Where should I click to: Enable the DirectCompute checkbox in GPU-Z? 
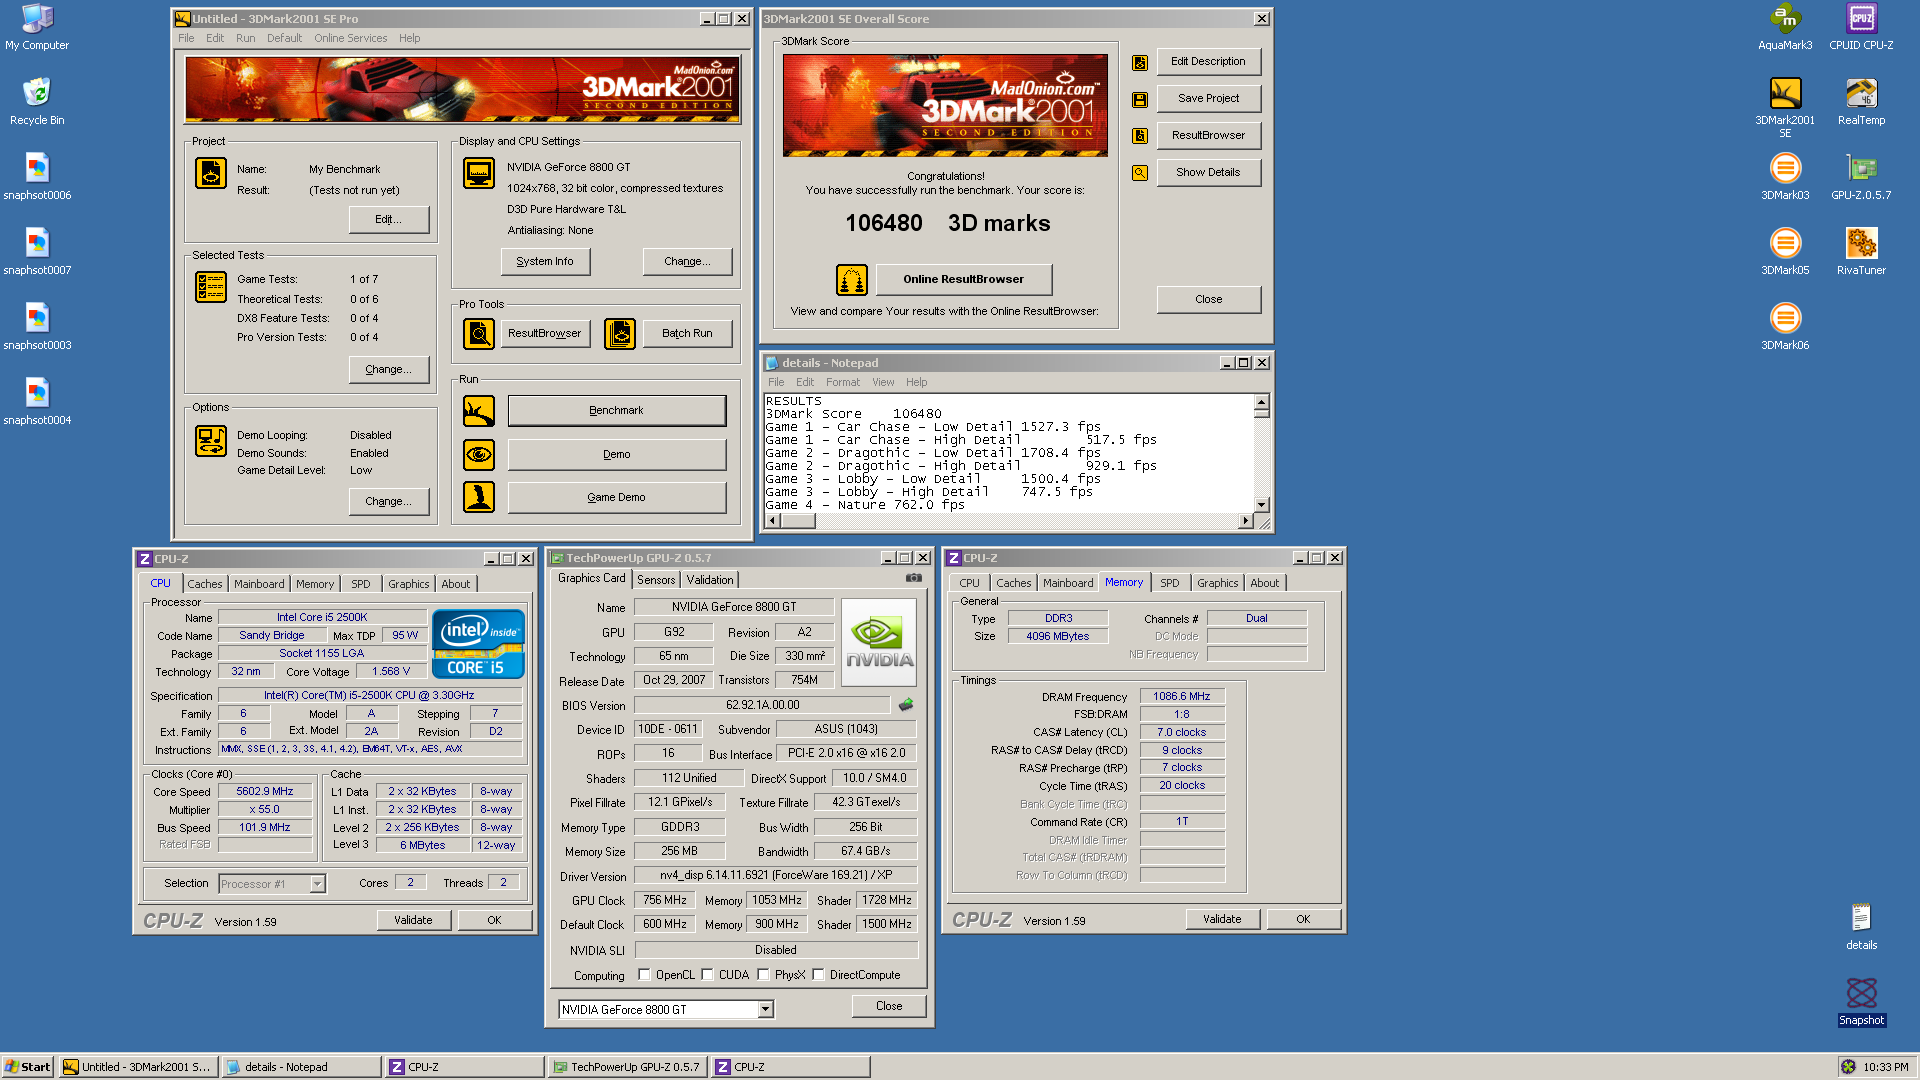(x=818, y=975)
